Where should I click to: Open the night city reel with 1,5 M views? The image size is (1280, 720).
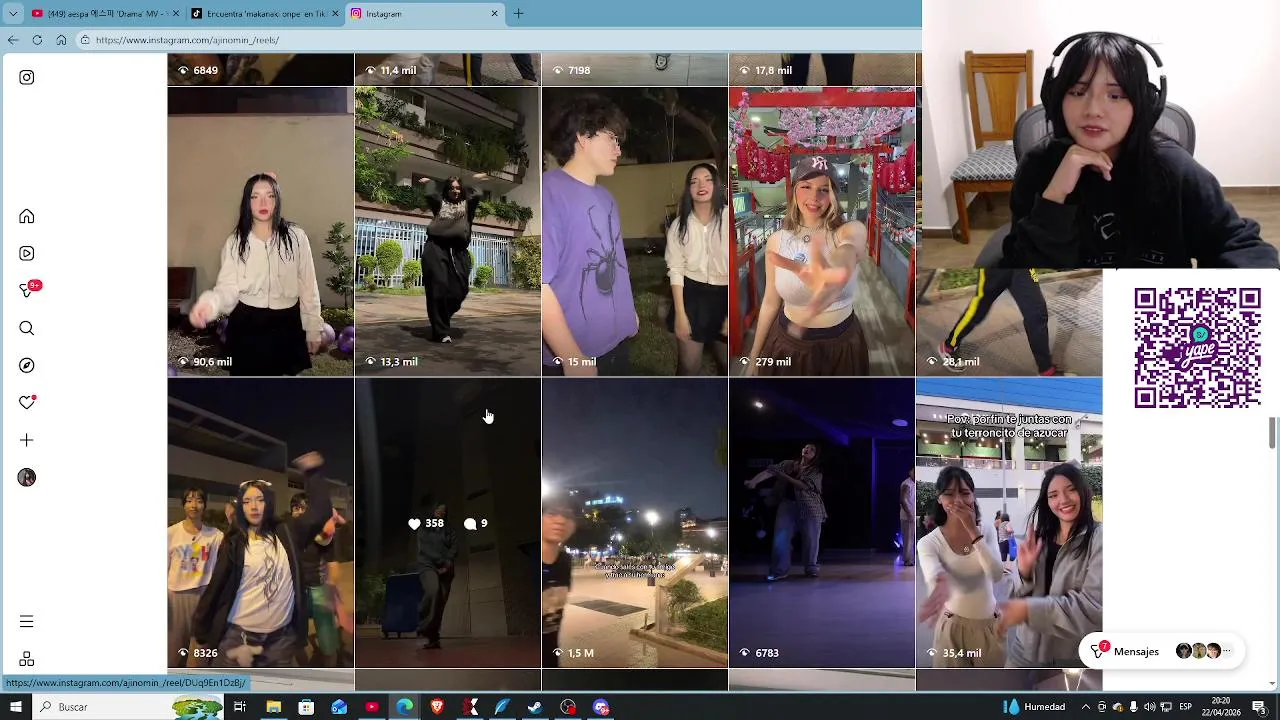click(634, 522)
